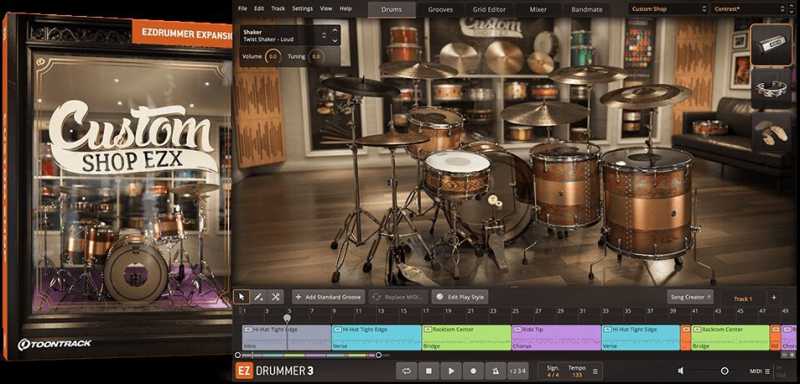Click the right handle of timeline zoom bar
The width and height of the screenshot is (800, 384).
[379, 355]
